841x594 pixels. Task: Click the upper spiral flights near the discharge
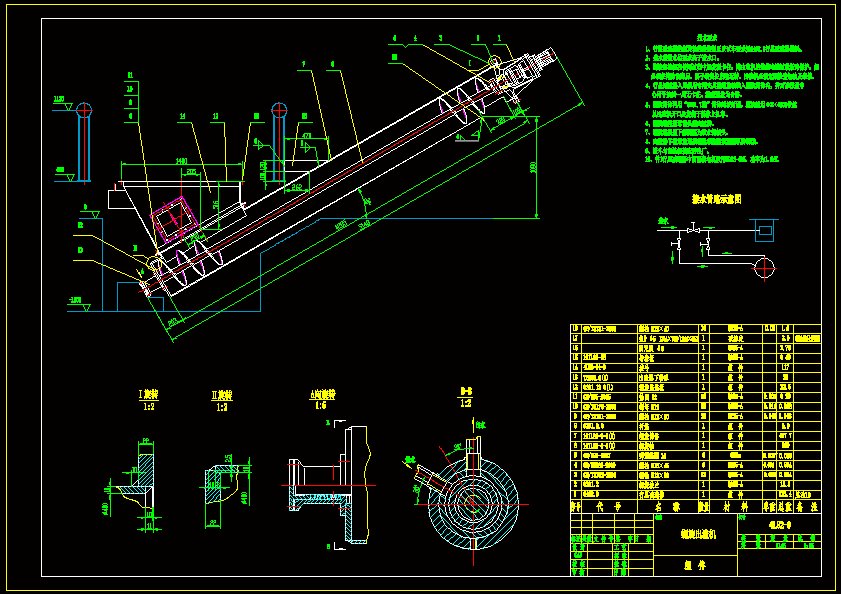464,100
